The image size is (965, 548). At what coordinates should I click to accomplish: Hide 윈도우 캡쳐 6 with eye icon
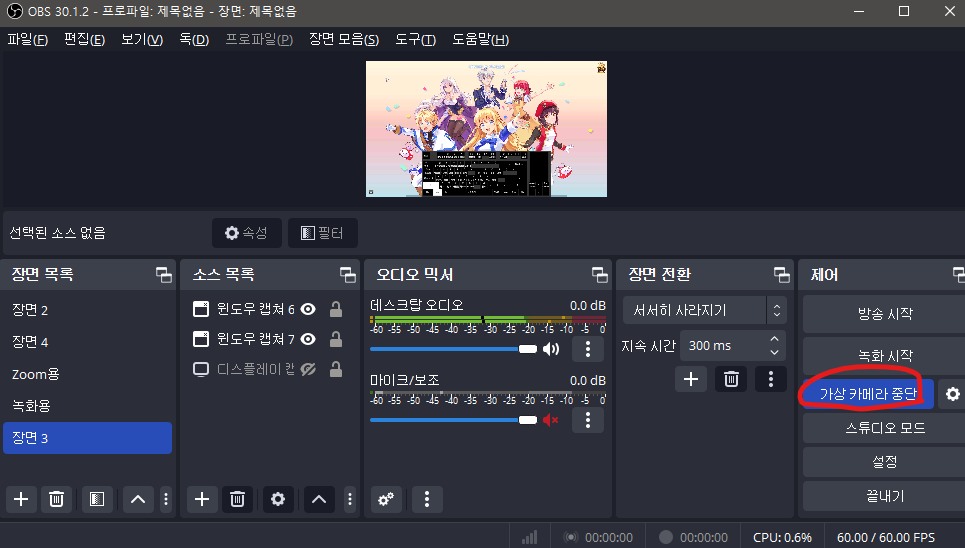308,309
